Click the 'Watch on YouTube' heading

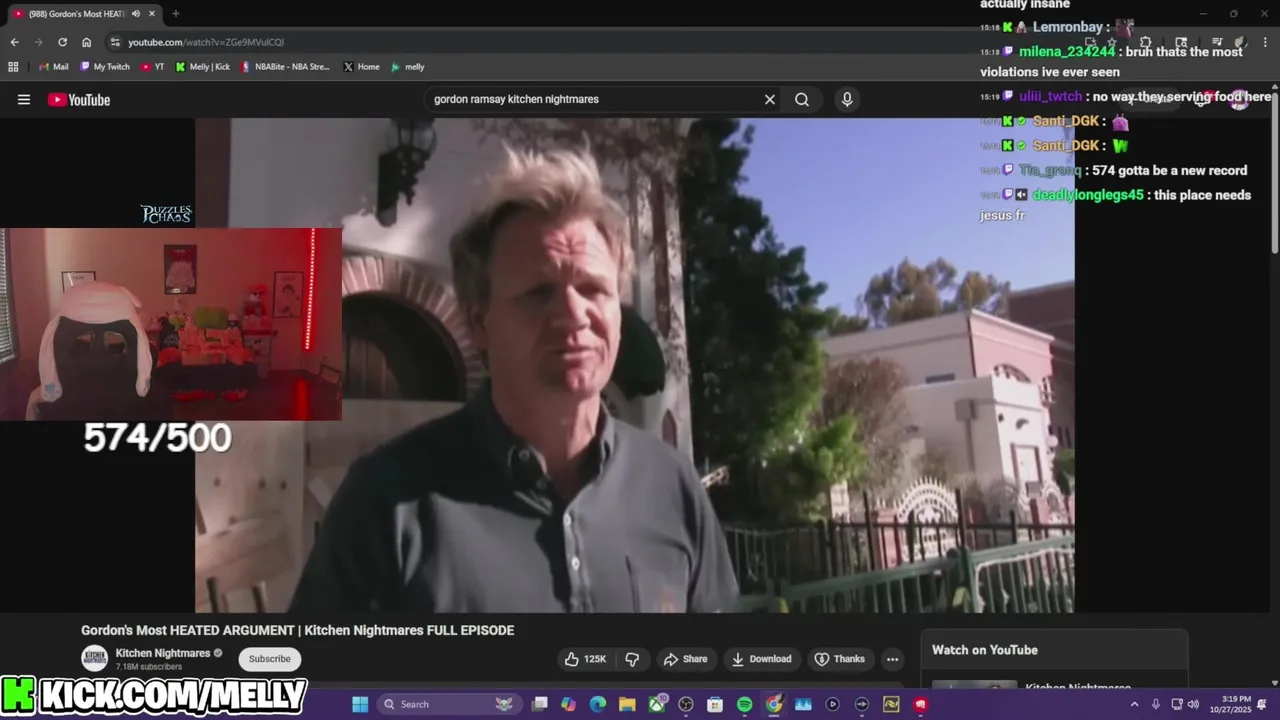click(x=985, y=650)
